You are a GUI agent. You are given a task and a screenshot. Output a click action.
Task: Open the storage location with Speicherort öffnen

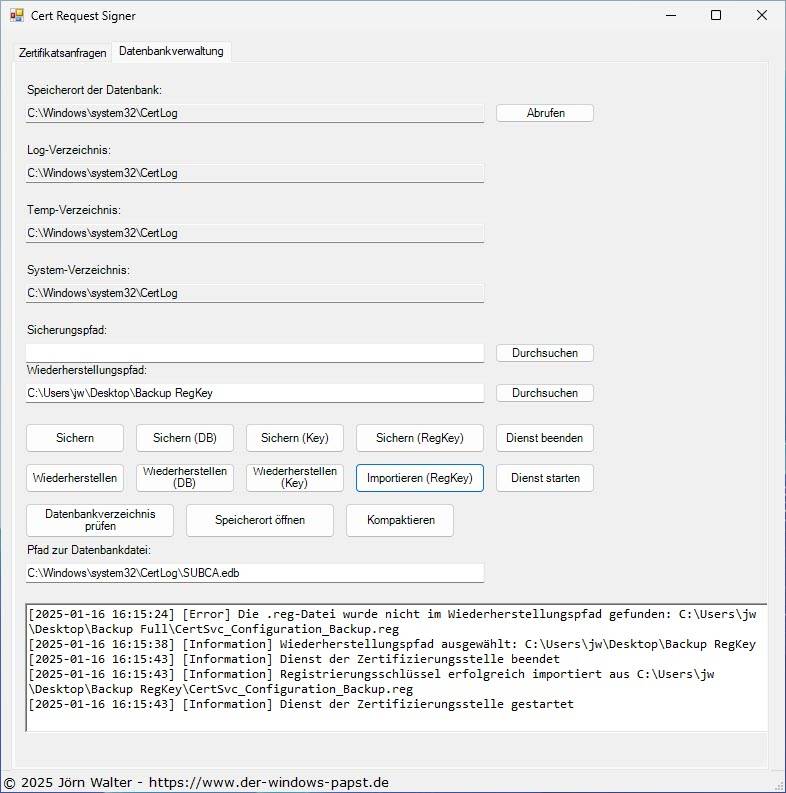tap(259, 520)
